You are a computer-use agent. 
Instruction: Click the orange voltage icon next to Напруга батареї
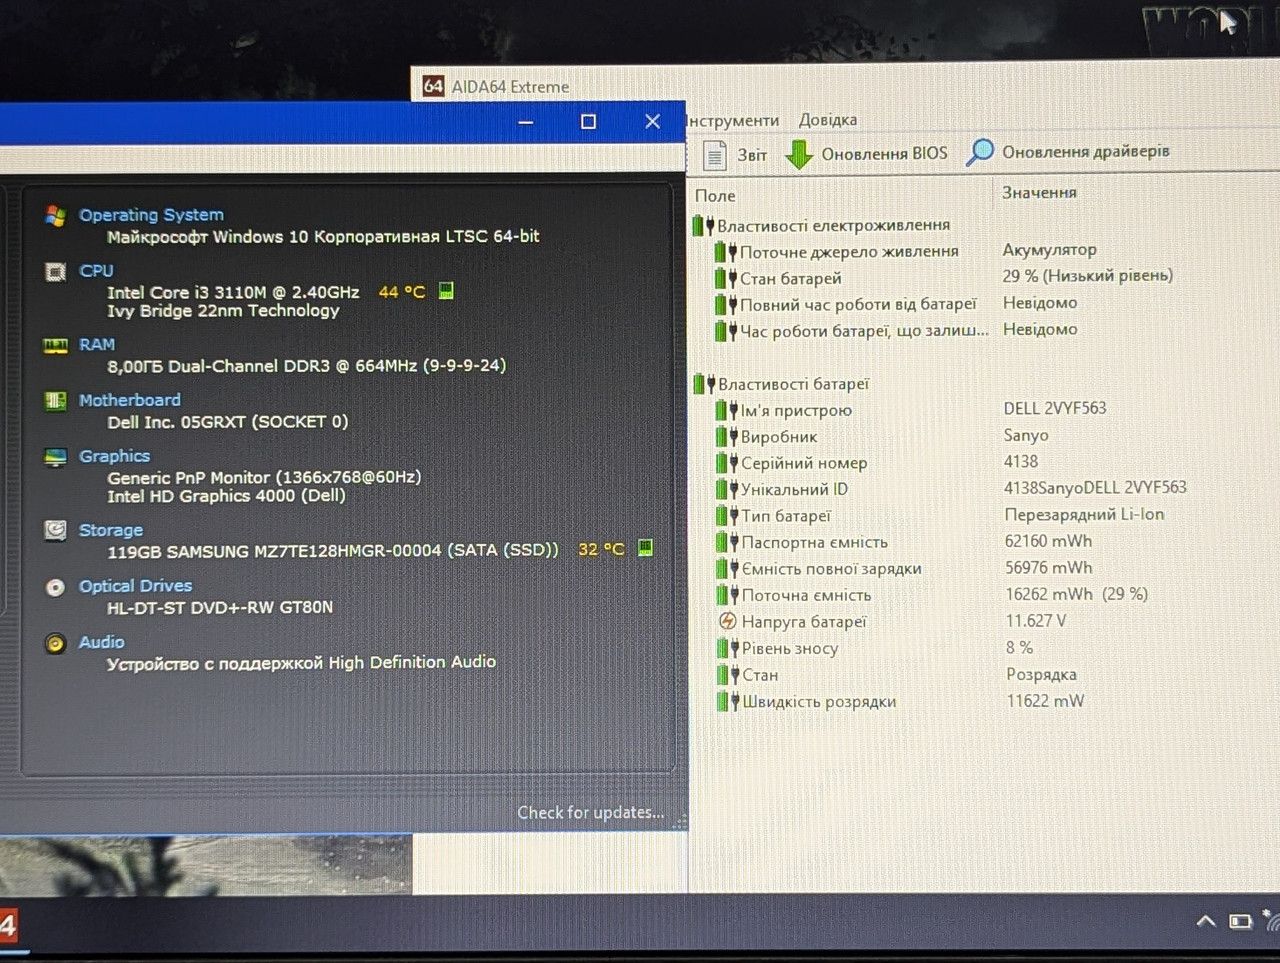[x=728, y=621]
